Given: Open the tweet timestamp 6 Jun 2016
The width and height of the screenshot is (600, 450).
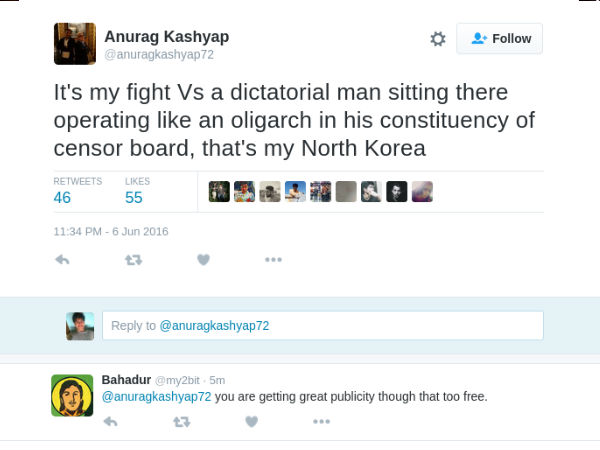Looking at the screenshot, I should pyautogui.click(x=111, y=231).
